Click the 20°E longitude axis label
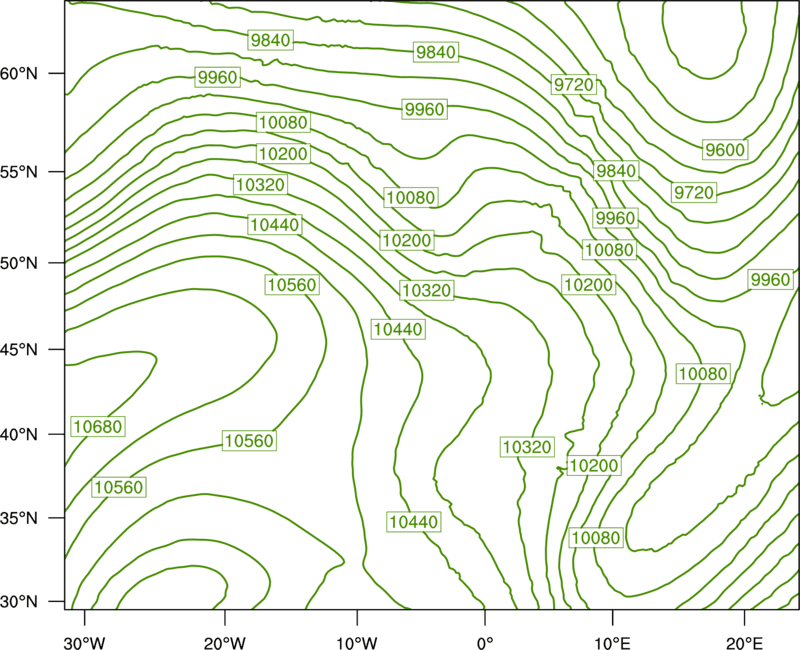This screenshot has width=800, height=650. pyautogui.click(x=744, y=643)
